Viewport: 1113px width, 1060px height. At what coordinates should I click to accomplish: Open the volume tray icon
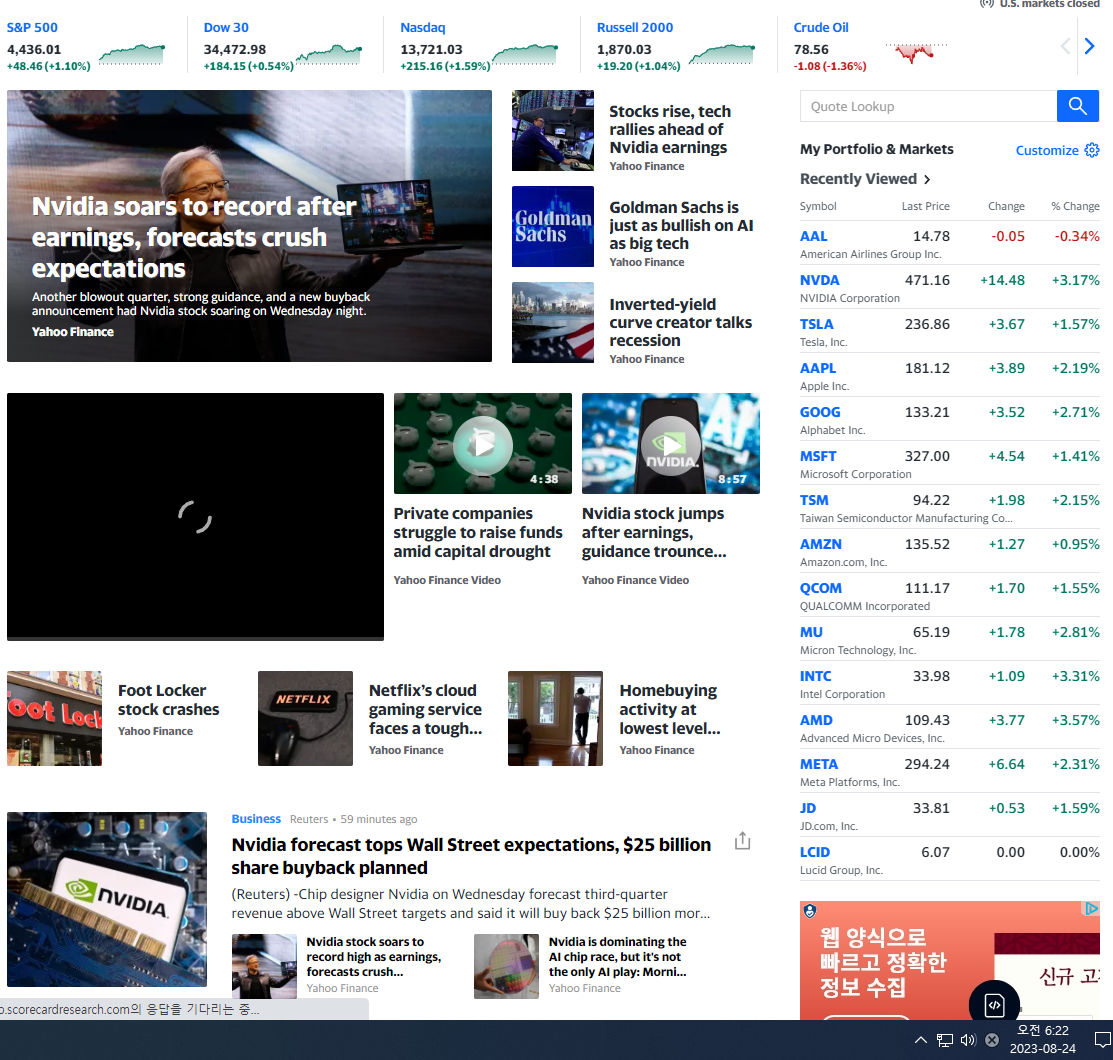click(968, 1040)
